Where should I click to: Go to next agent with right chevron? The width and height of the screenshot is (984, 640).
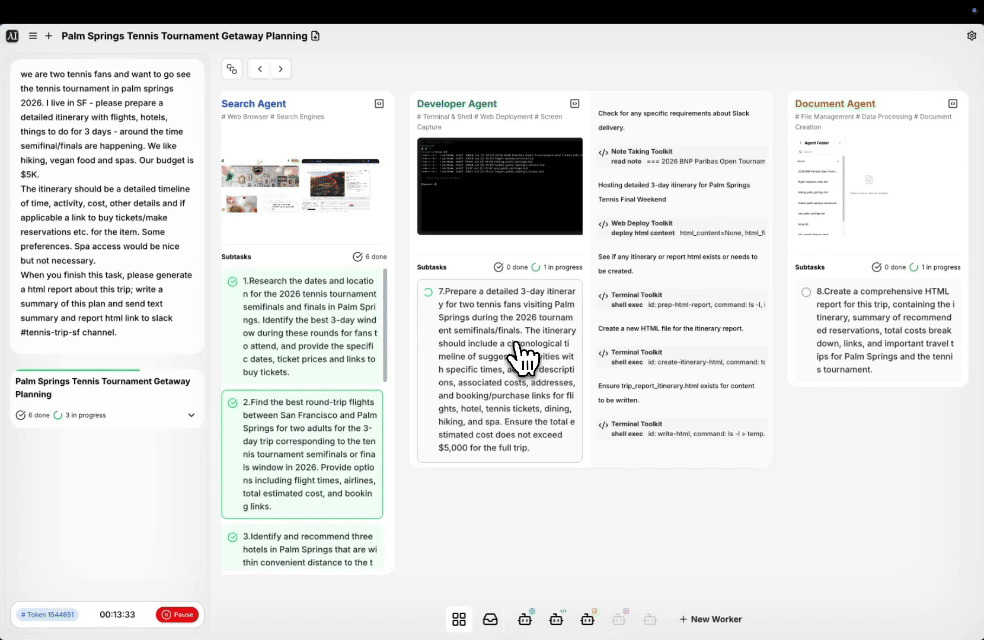pyautogui.click(x=281, y=69)
